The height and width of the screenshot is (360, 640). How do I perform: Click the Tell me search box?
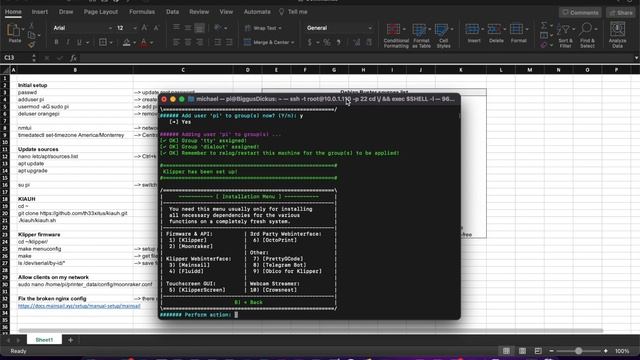[x=294, y=12]
